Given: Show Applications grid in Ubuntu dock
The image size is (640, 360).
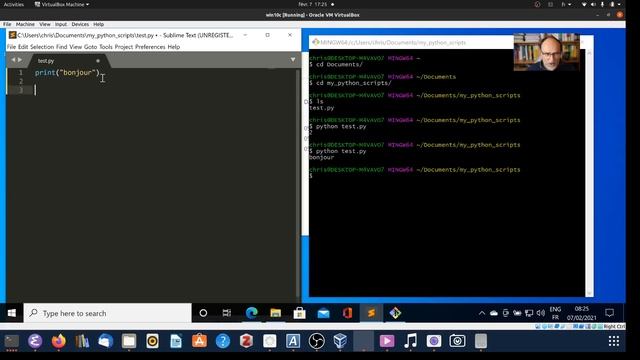Looking at the screenshot, I should 614,341.
